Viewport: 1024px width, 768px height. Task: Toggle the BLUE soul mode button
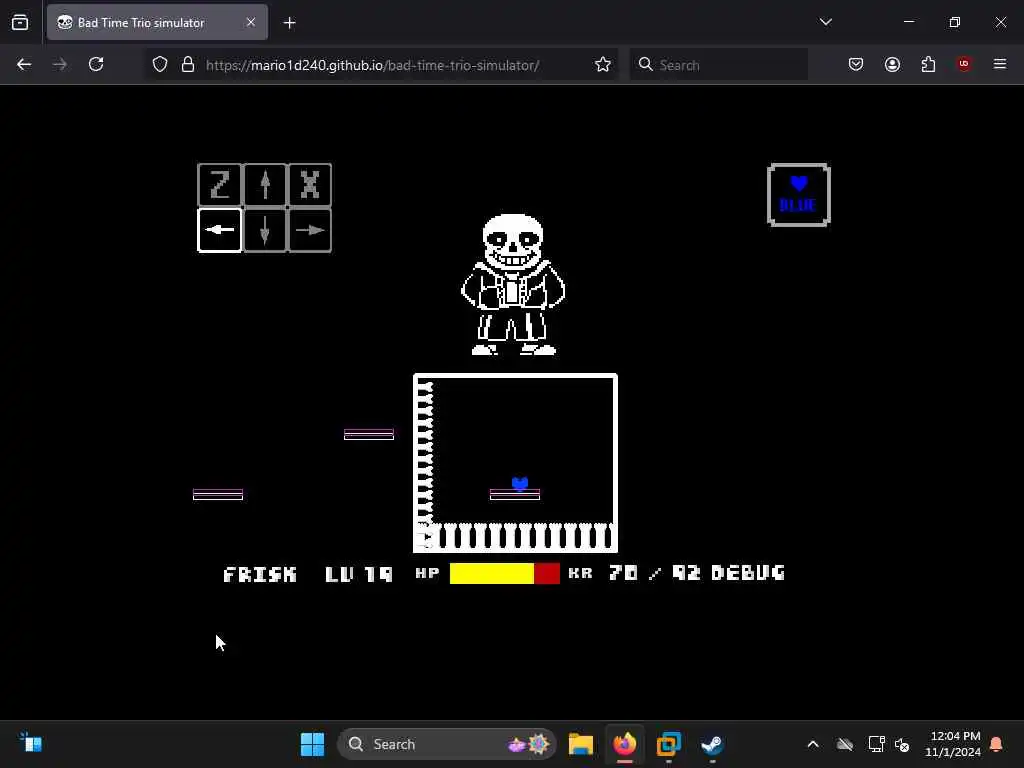[798, 195]
